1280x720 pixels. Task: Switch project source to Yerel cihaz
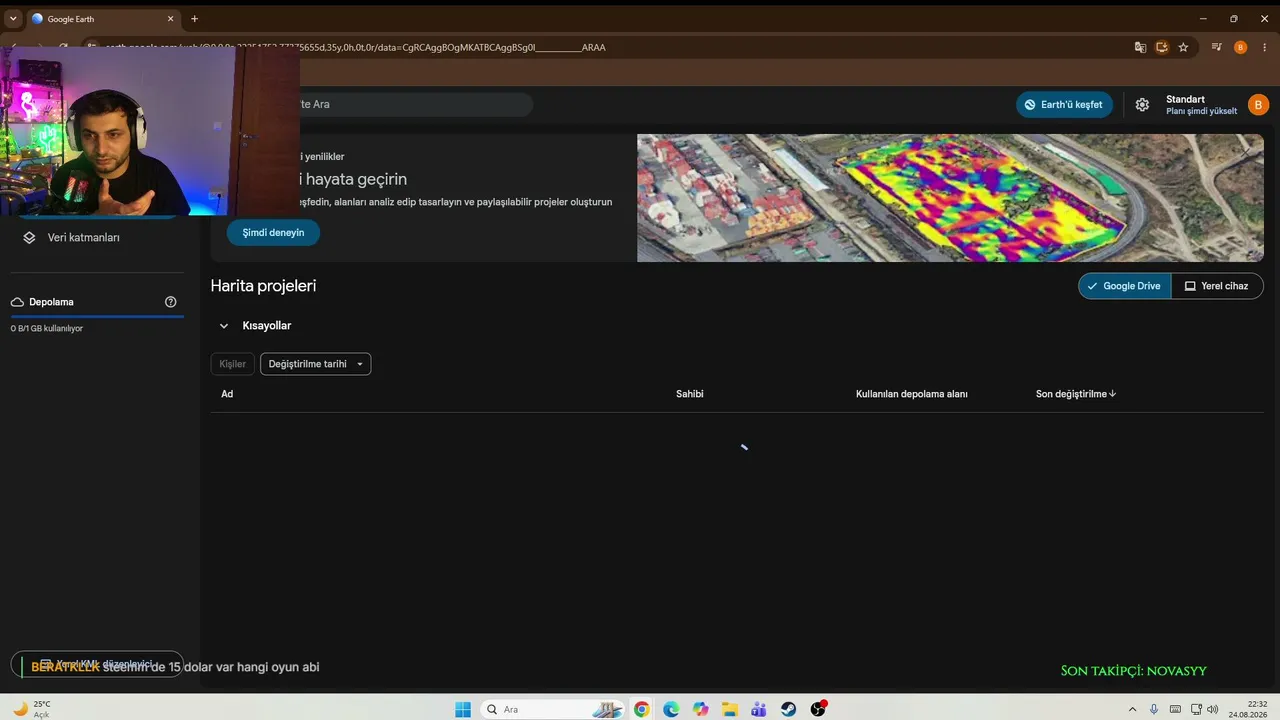tap(1217, 286)
